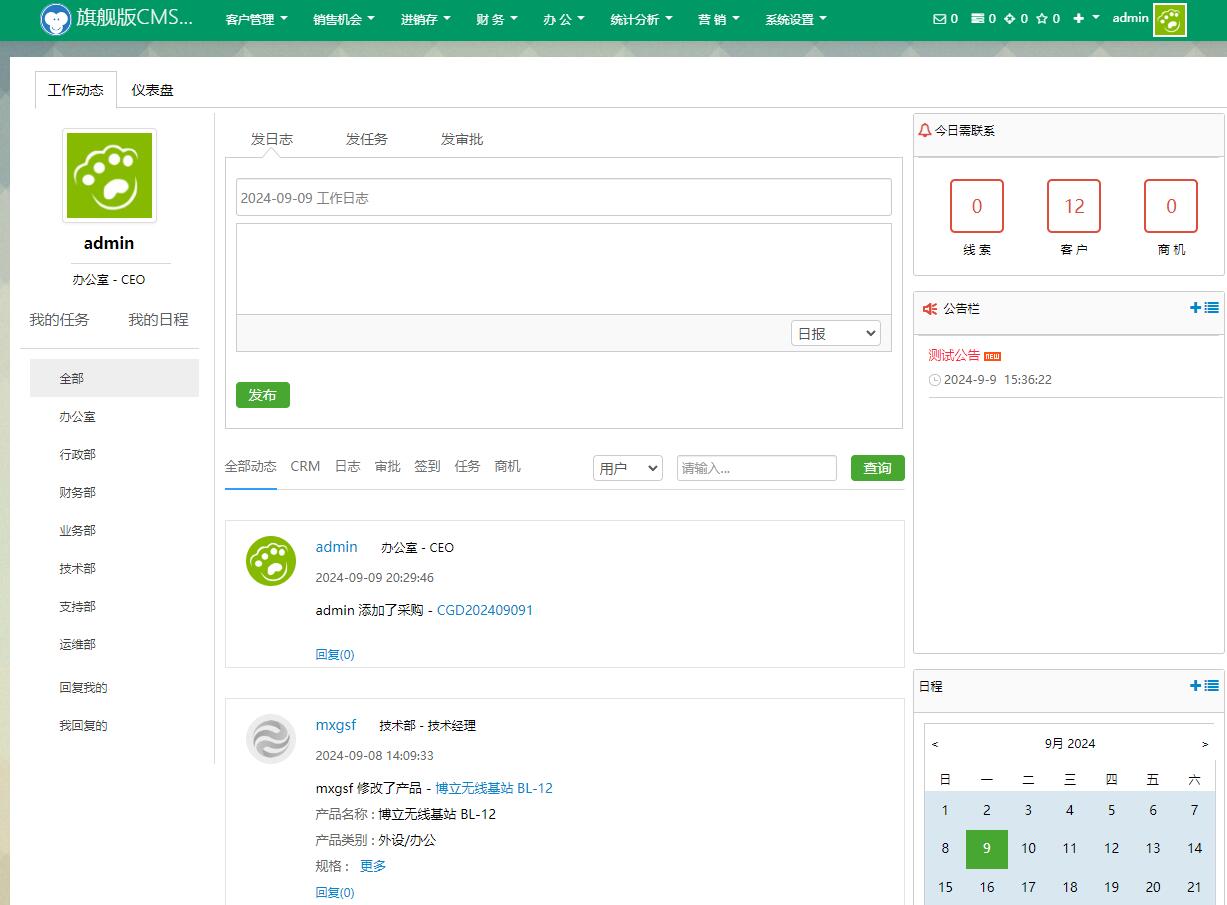Switch to the 仪表盘 tab
1227x905 pixels.
coord(152,90)
